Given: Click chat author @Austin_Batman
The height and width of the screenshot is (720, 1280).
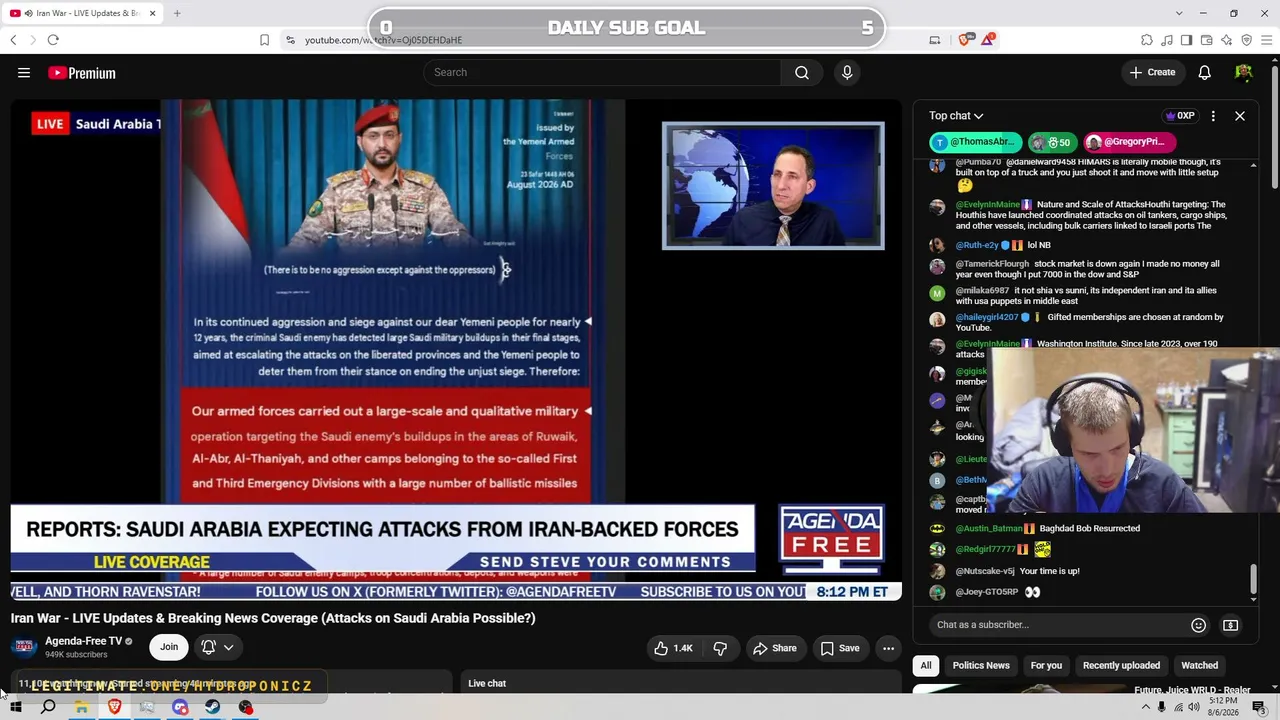Looking at the screenshot, I should (x=989, y=528).
